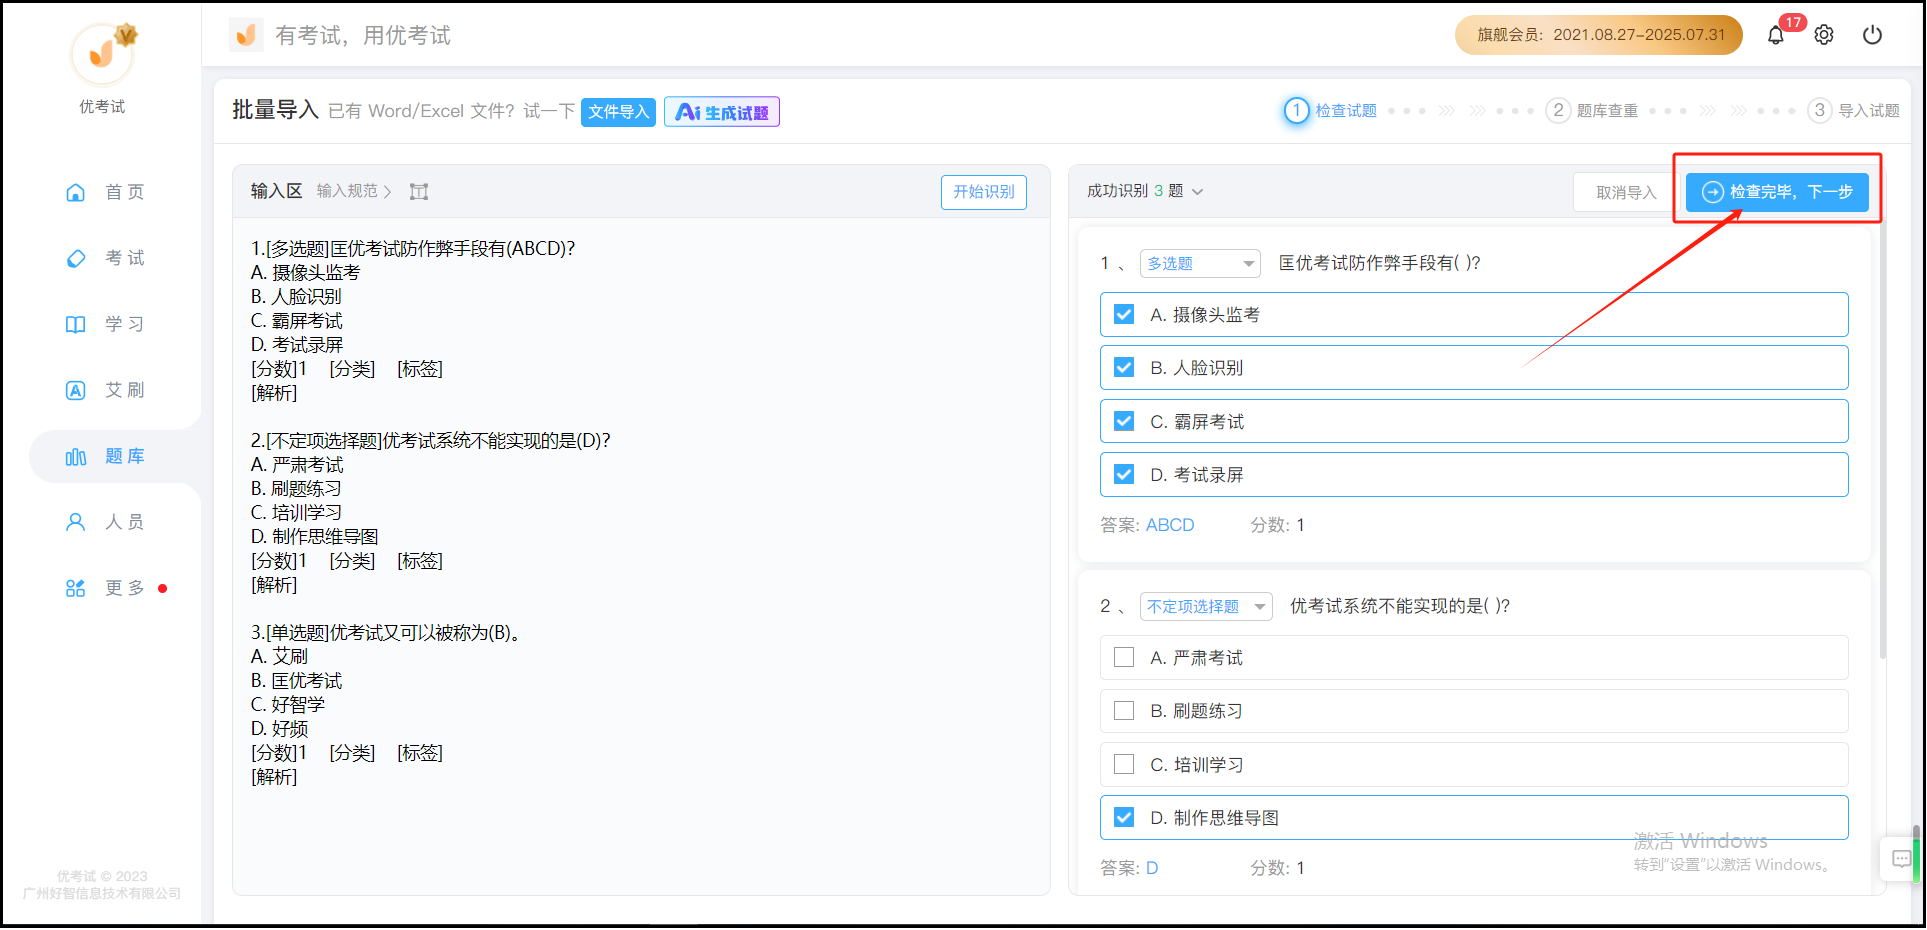The image size is (1927, 930).
Task: Click the 开始识别 button
Action: pyautogui.click(x=983, y=192)
